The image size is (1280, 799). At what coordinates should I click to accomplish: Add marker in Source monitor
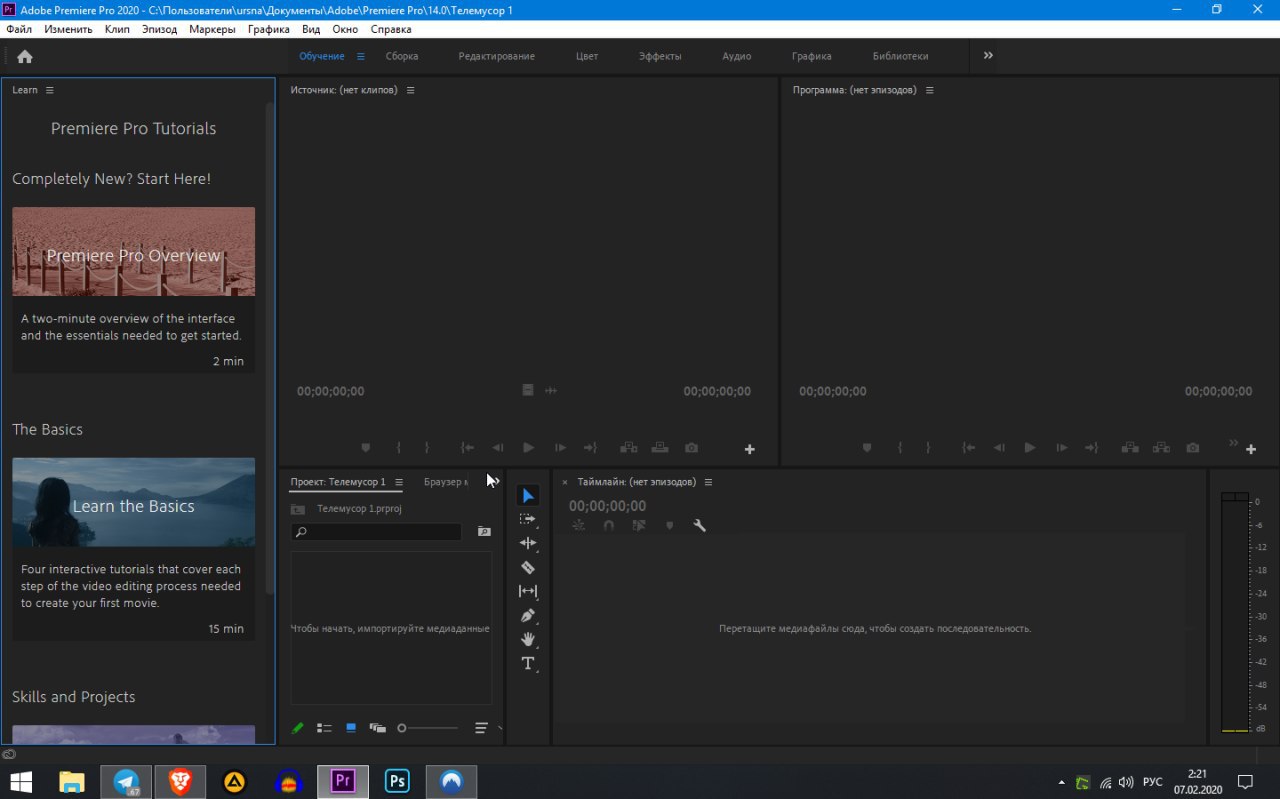click(366, 448)
